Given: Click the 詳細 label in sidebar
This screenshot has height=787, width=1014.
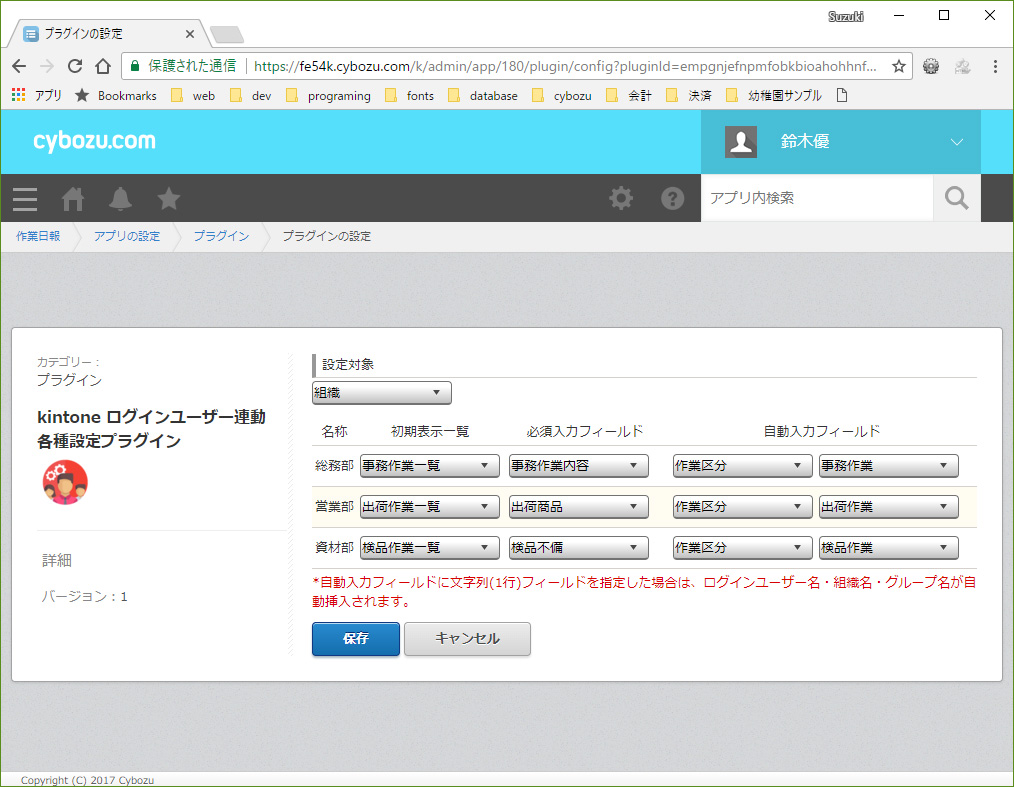Looking at the screenshot, I should coord(57,561).
